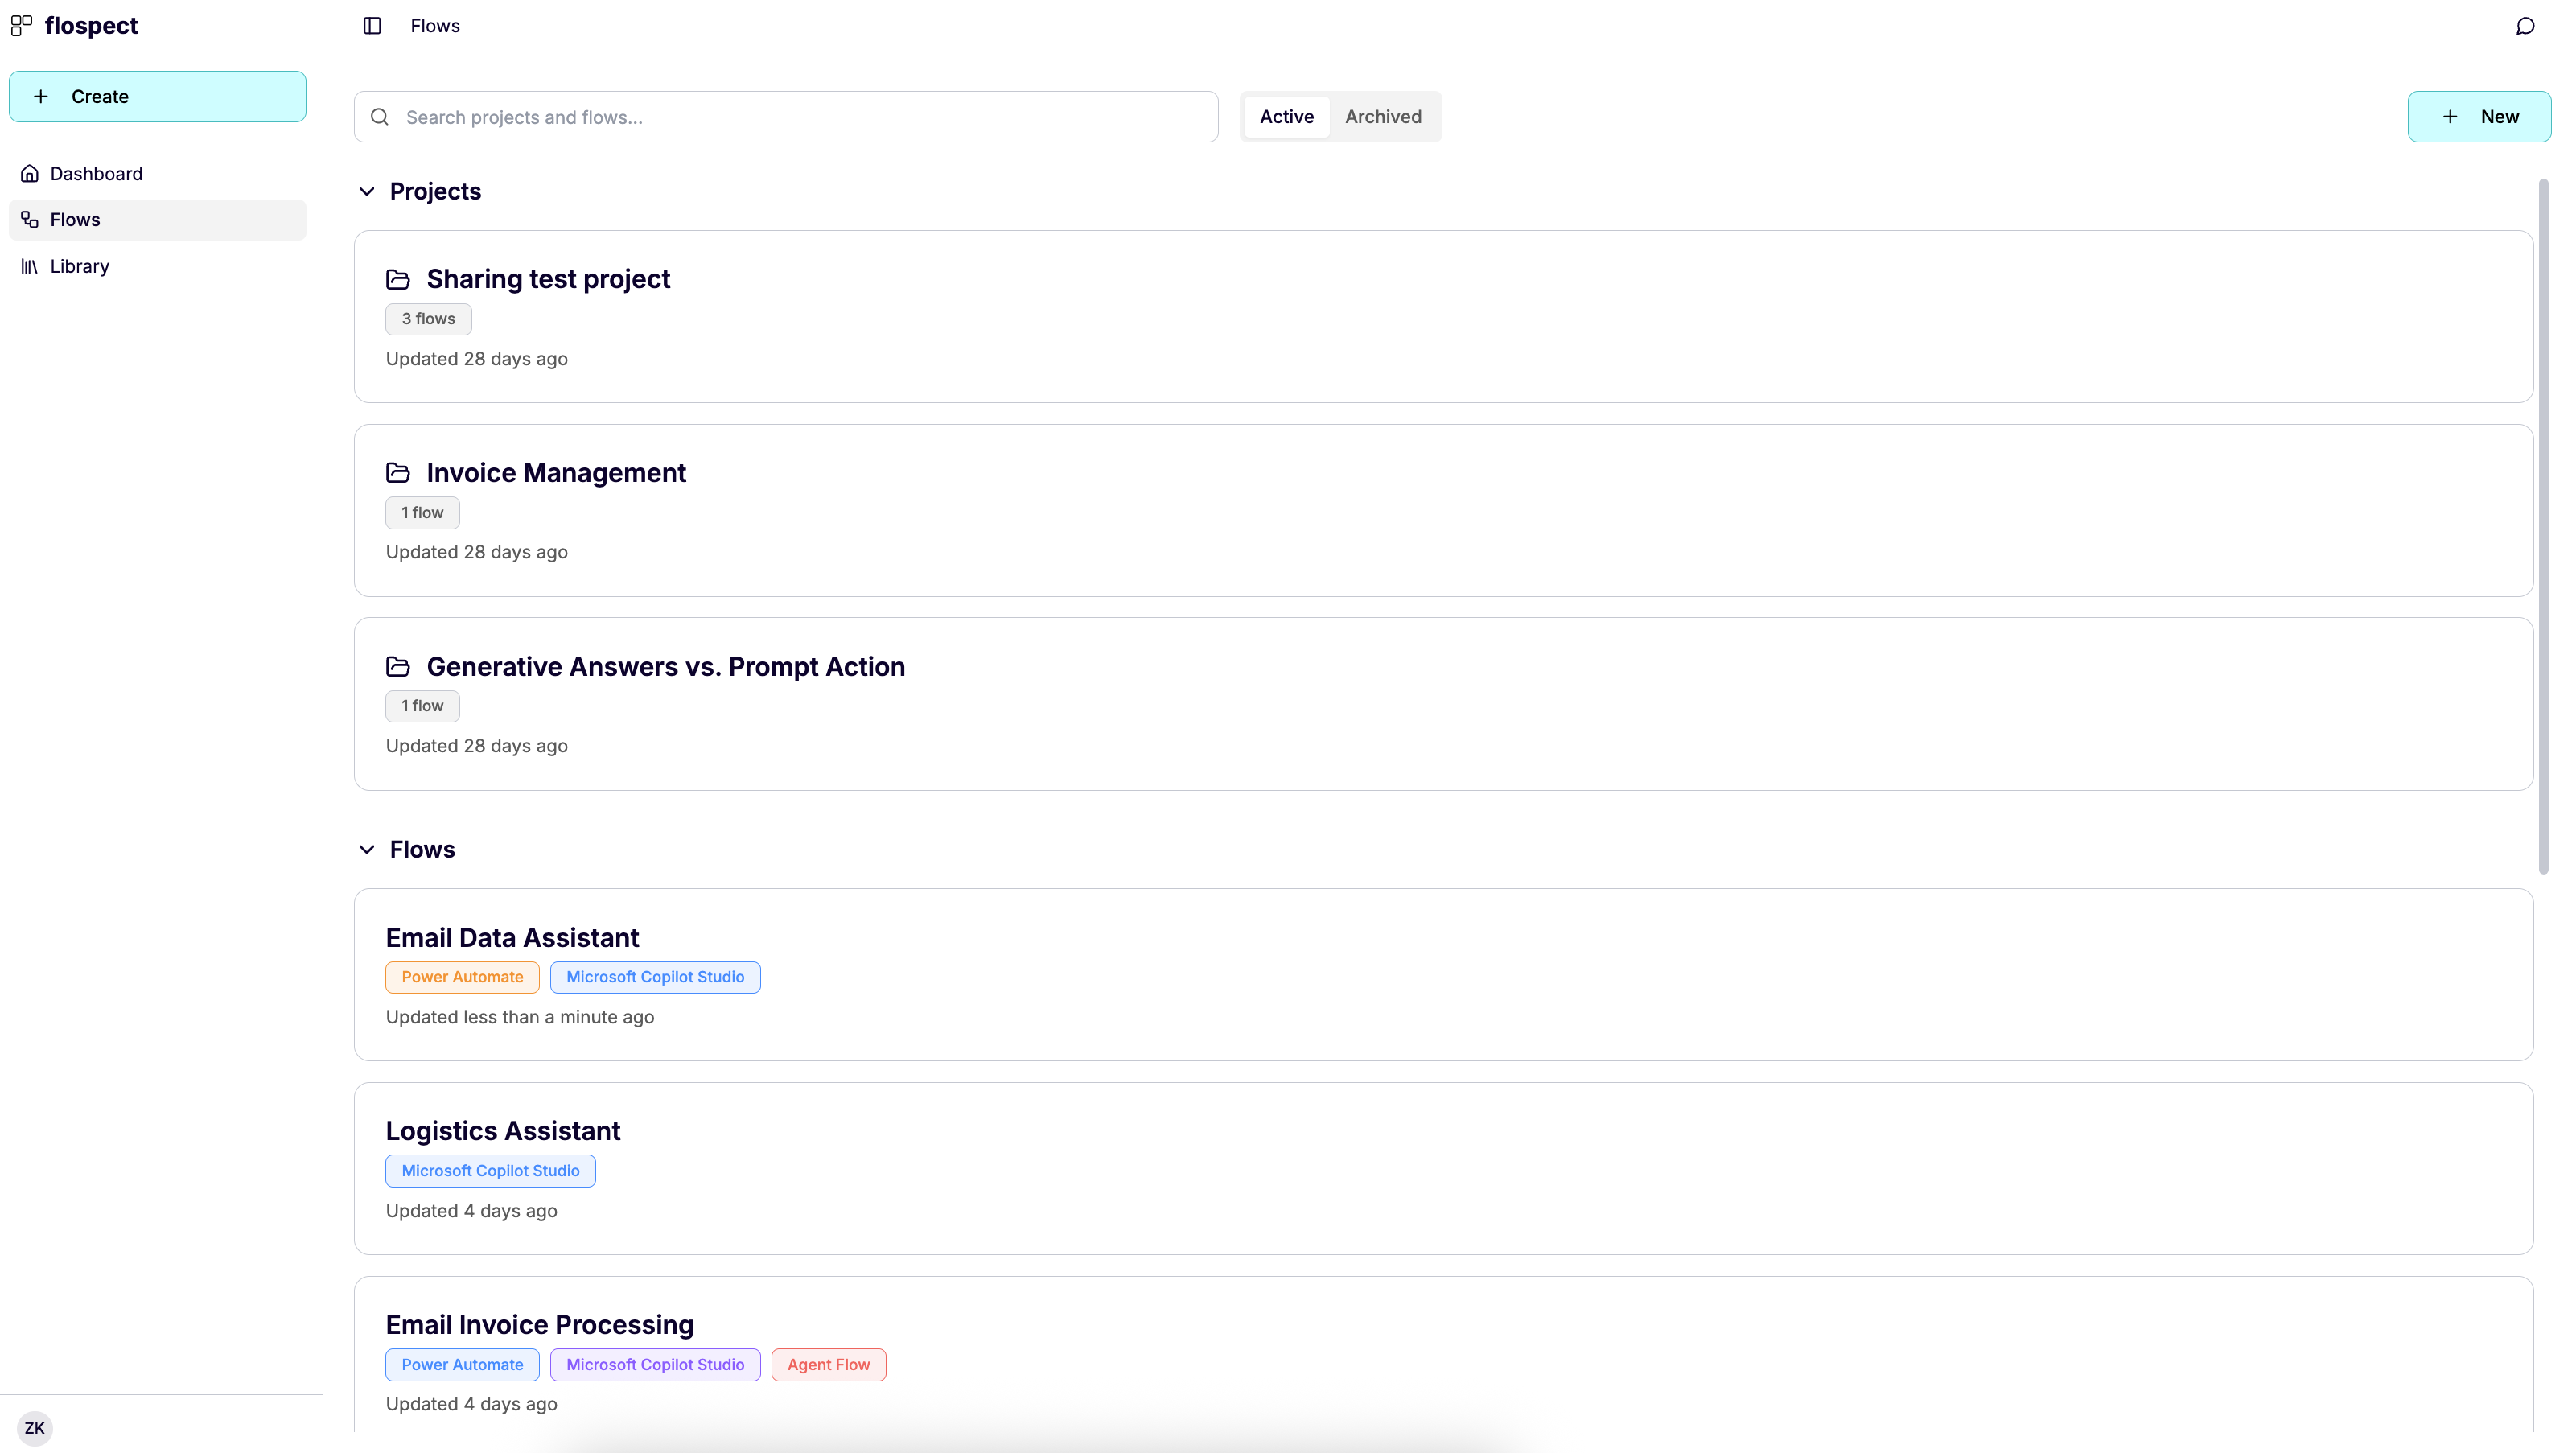Click the flospect logo icon
Screen dimensions: 2576x1453
pos(21,25)
